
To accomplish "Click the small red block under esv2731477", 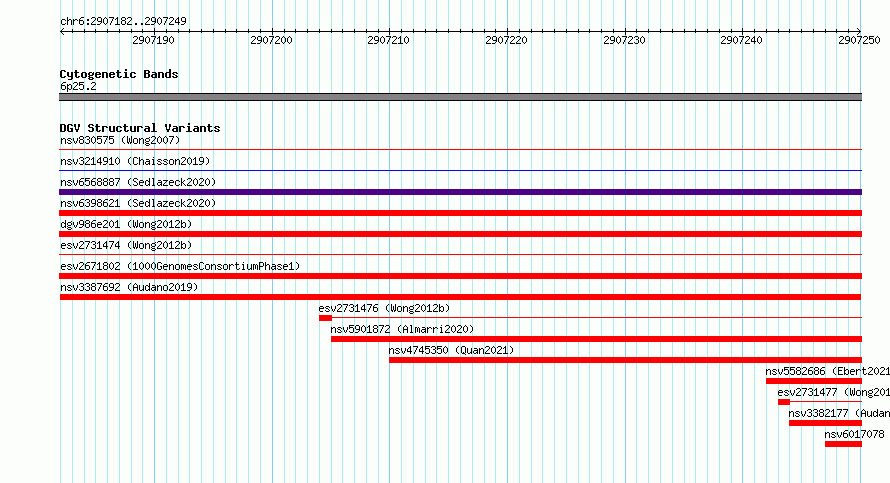I will point(784,402).
